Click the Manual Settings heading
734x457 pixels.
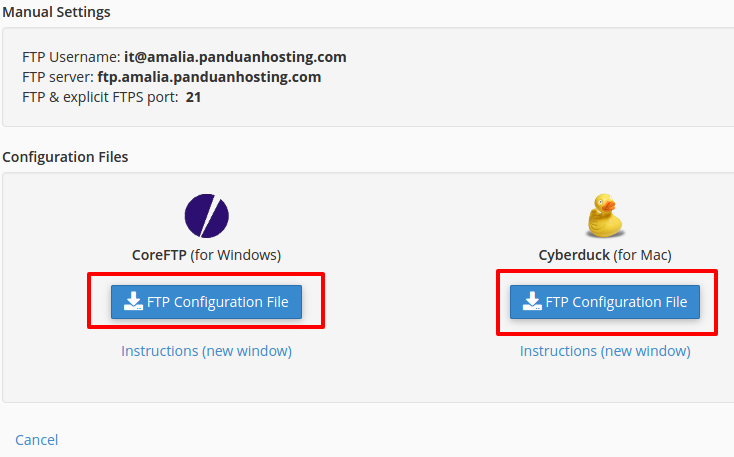pyautogui.click(x=56, y=12)
